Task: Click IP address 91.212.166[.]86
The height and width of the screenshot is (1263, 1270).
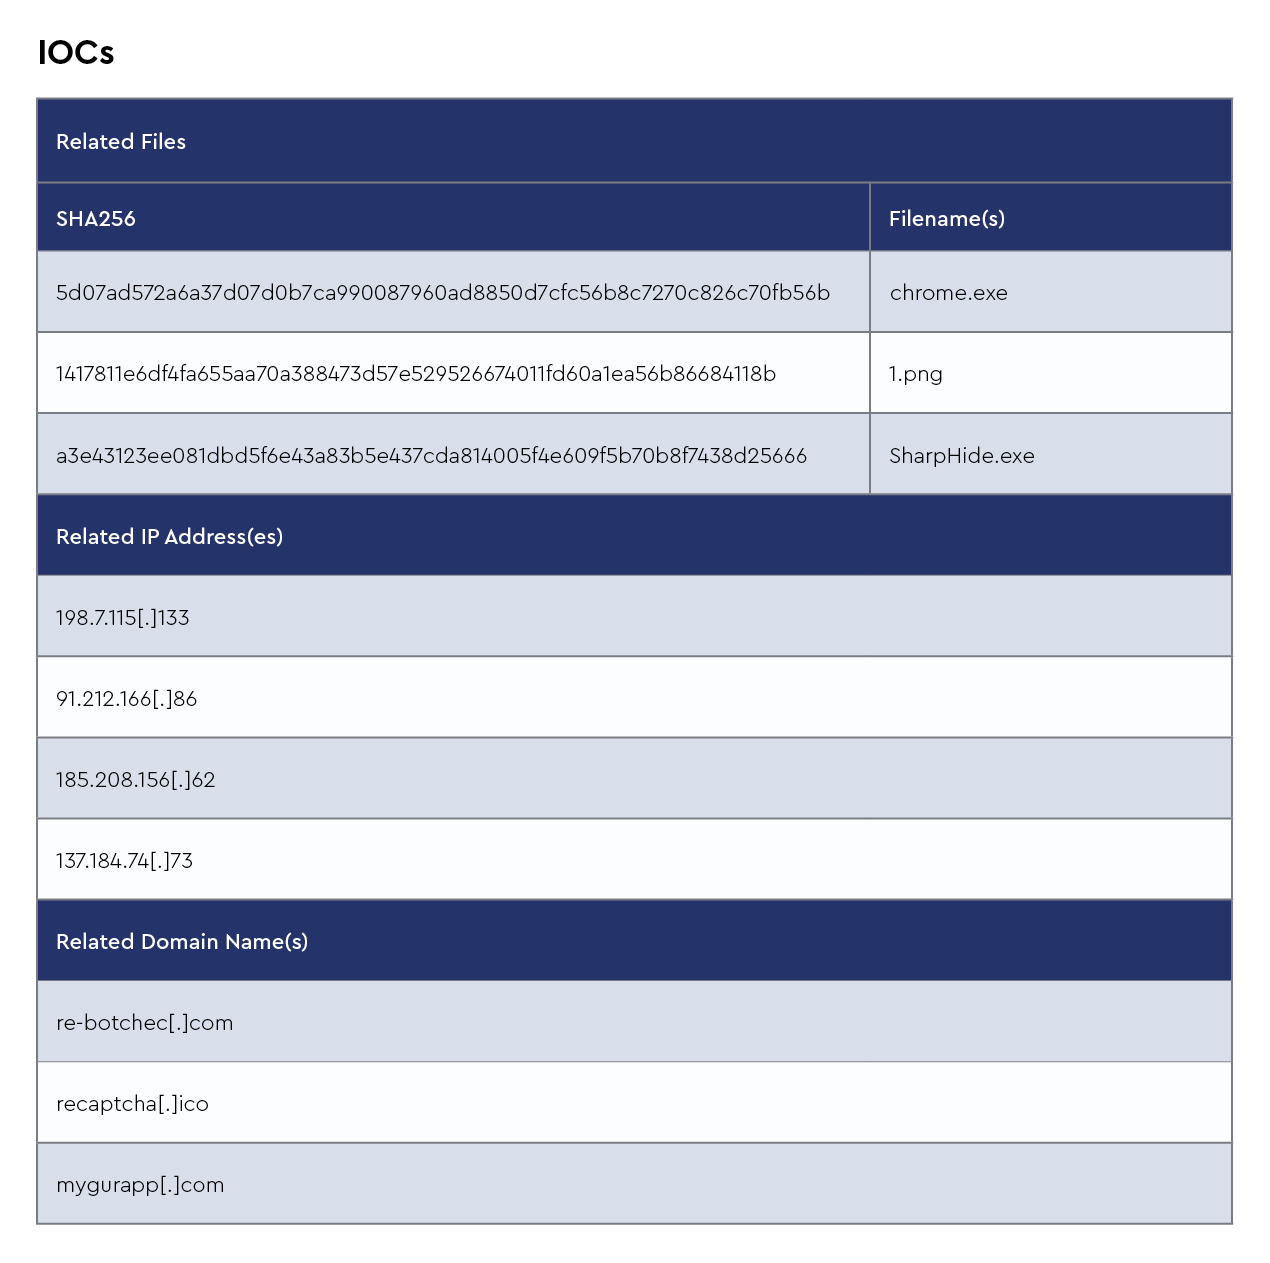Action: point(127,699)
